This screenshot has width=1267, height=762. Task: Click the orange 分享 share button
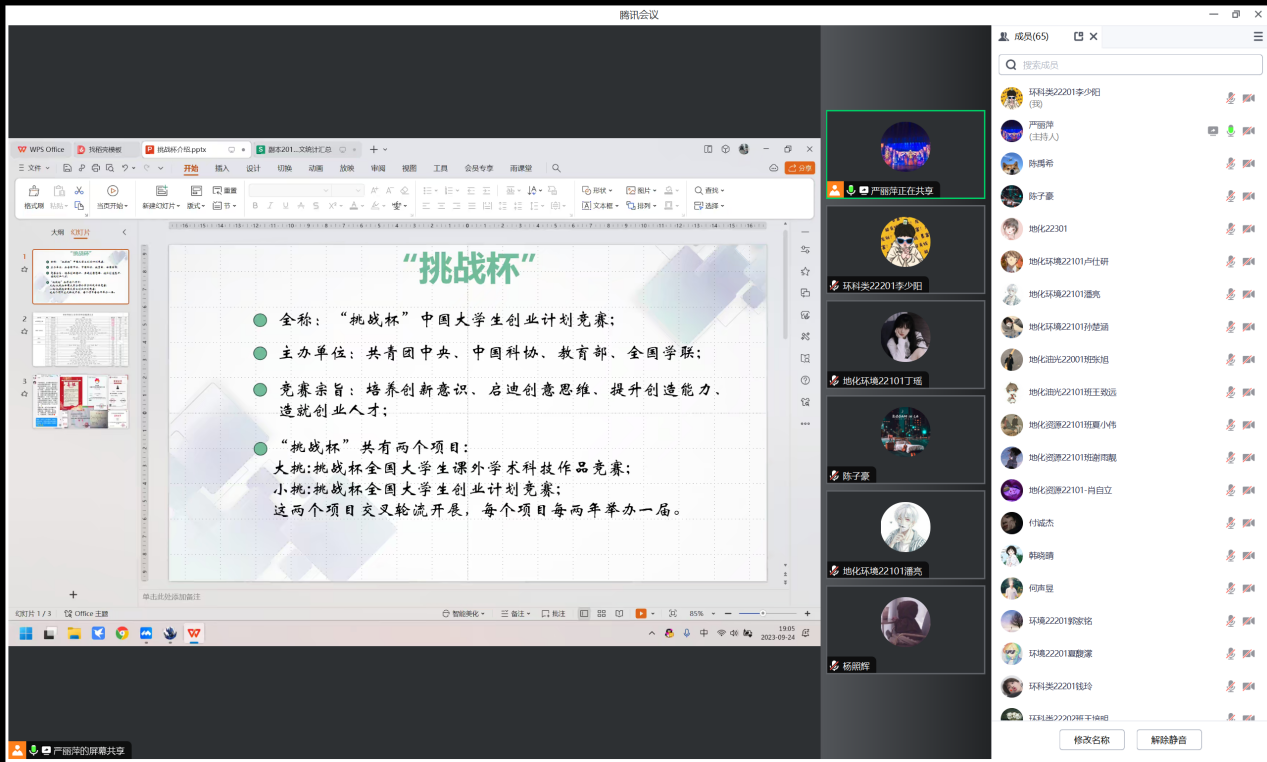(800, 168)
